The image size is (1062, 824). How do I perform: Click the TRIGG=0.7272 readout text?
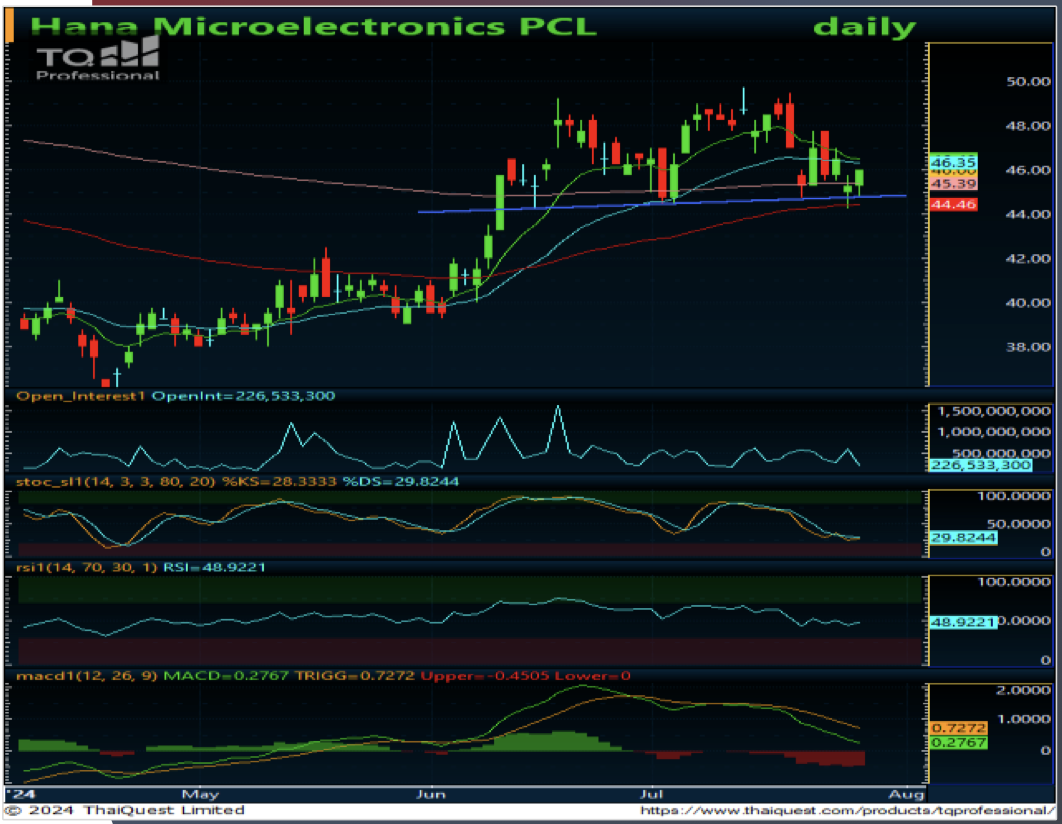point(355,676)
